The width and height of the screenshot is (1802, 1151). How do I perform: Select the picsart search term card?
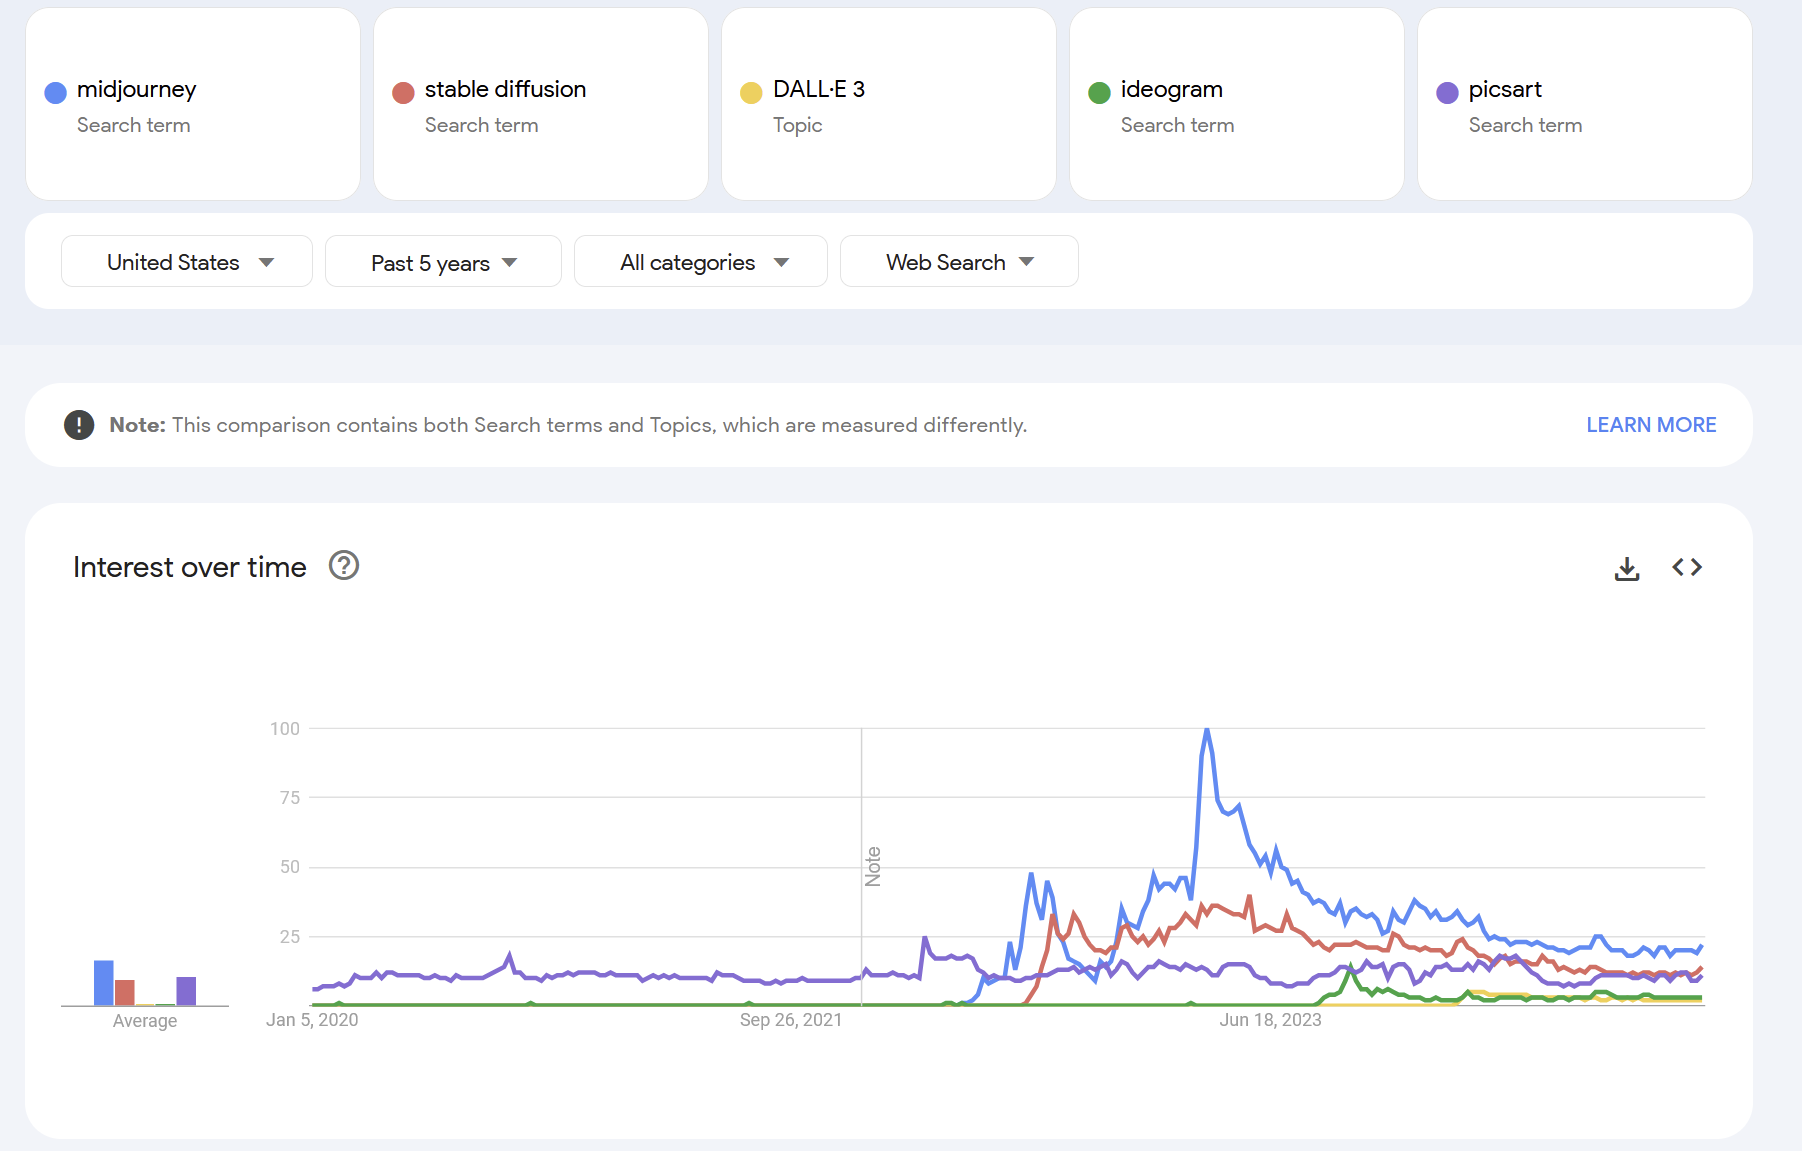click(x=1585, y=104)
